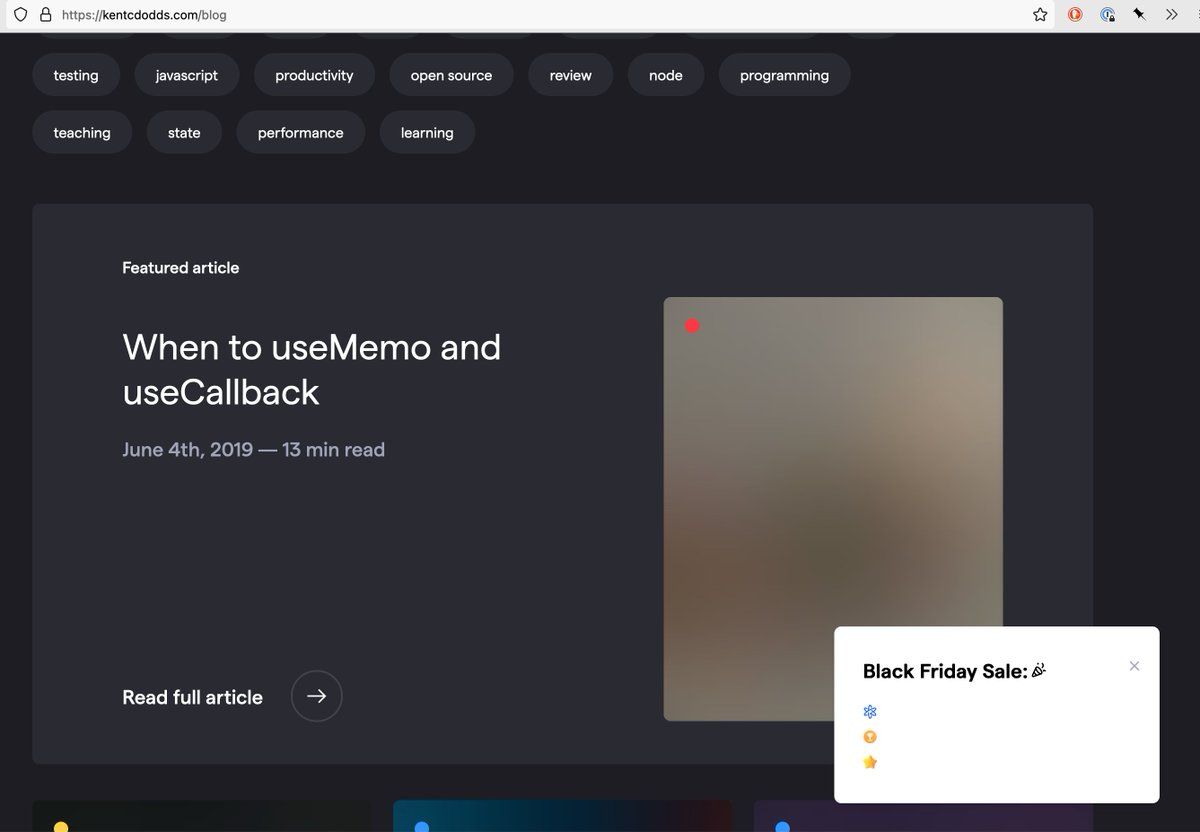Filter by the state tag
This screenshot has width=1200, height=832.
(x=184, y=132)
